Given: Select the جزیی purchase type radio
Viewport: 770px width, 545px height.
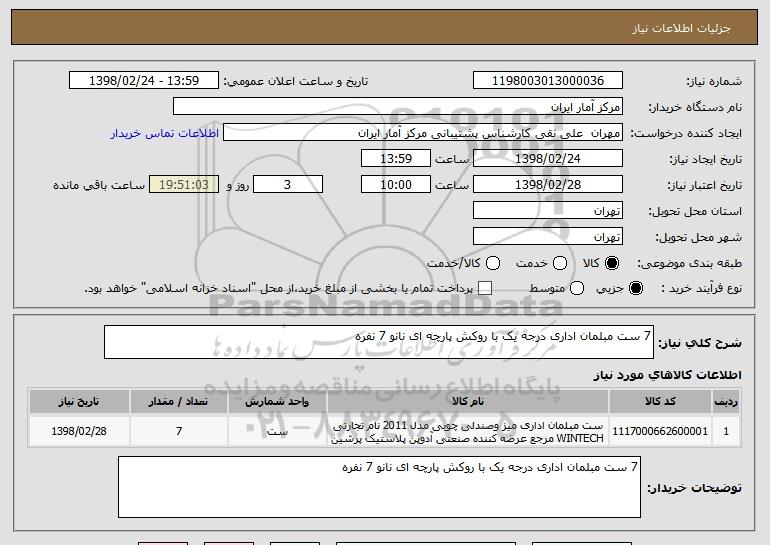Looking at the screenshot, I should [635, 288].
